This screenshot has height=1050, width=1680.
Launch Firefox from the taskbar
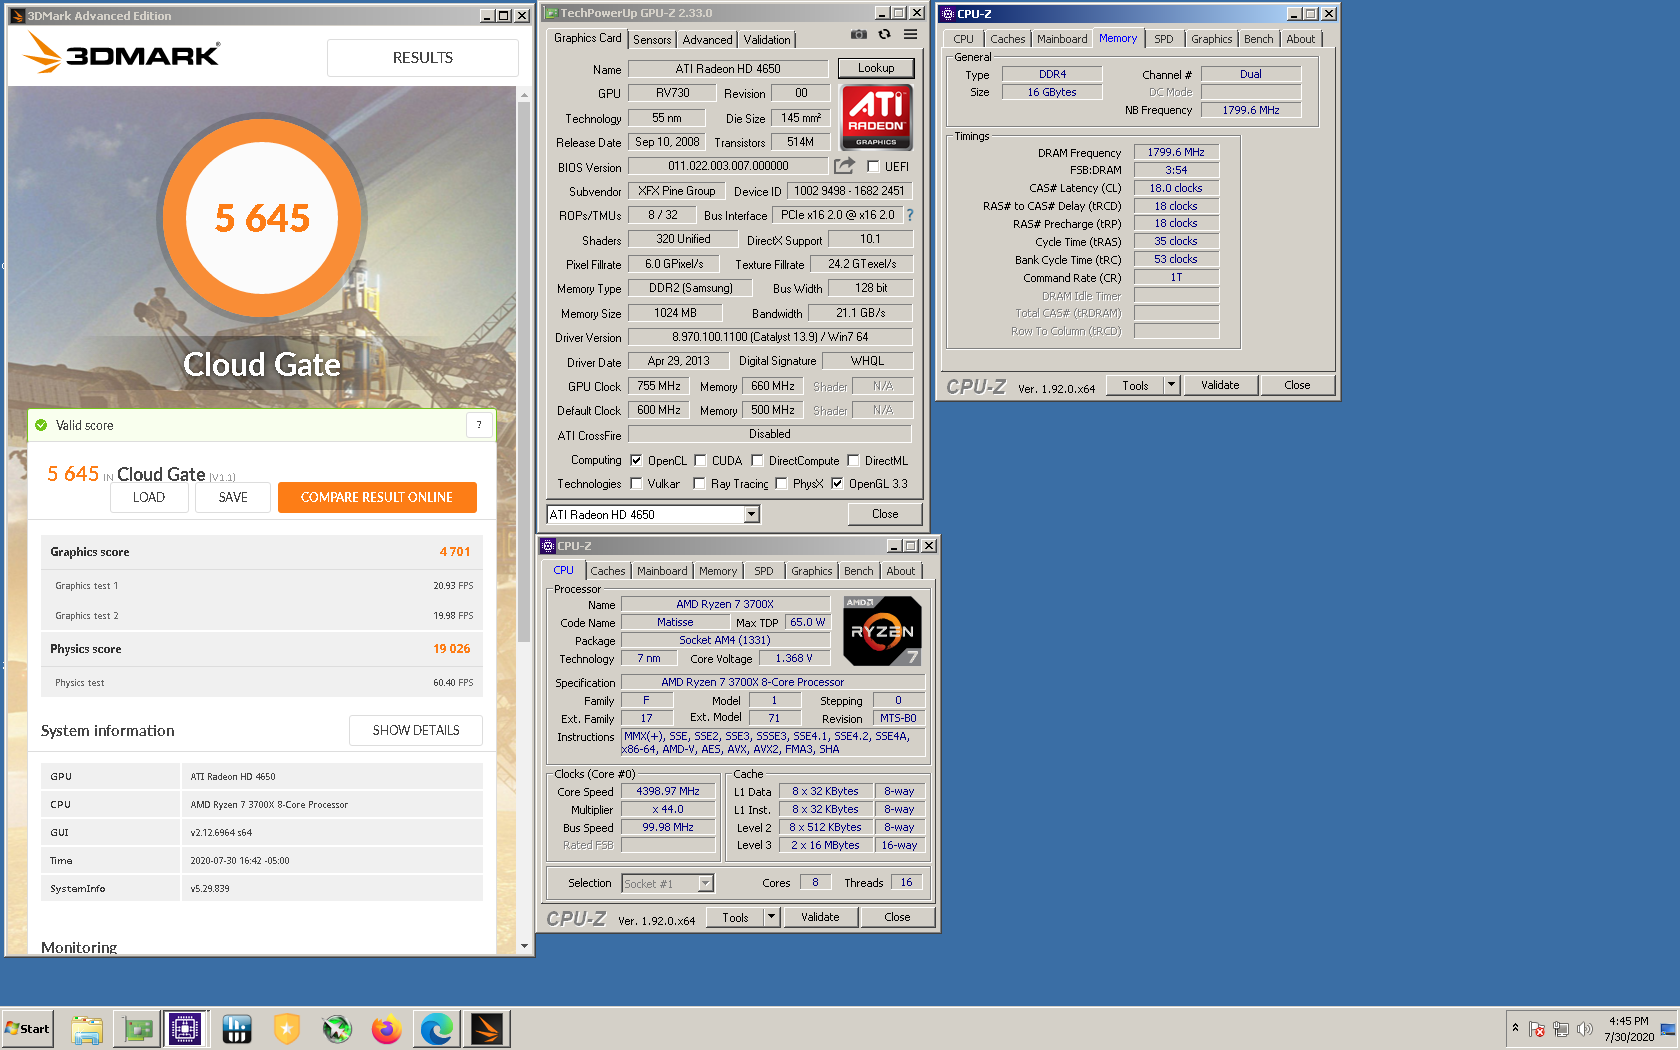tap(387, 1029)
